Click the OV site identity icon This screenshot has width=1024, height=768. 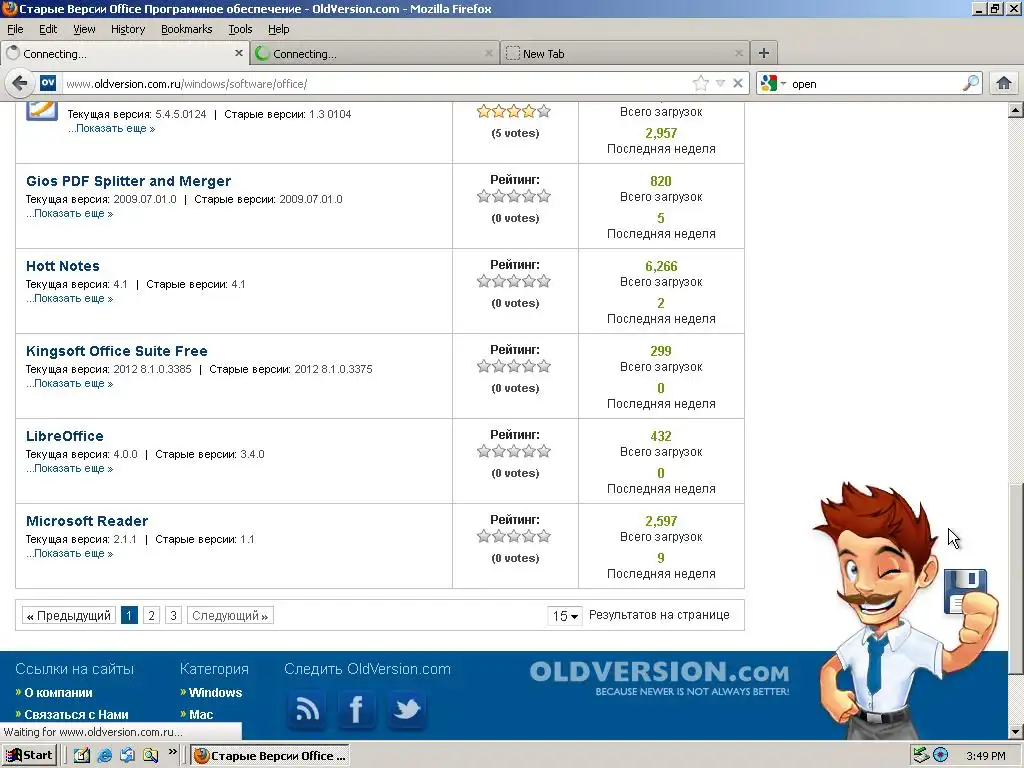pos(48,84)
